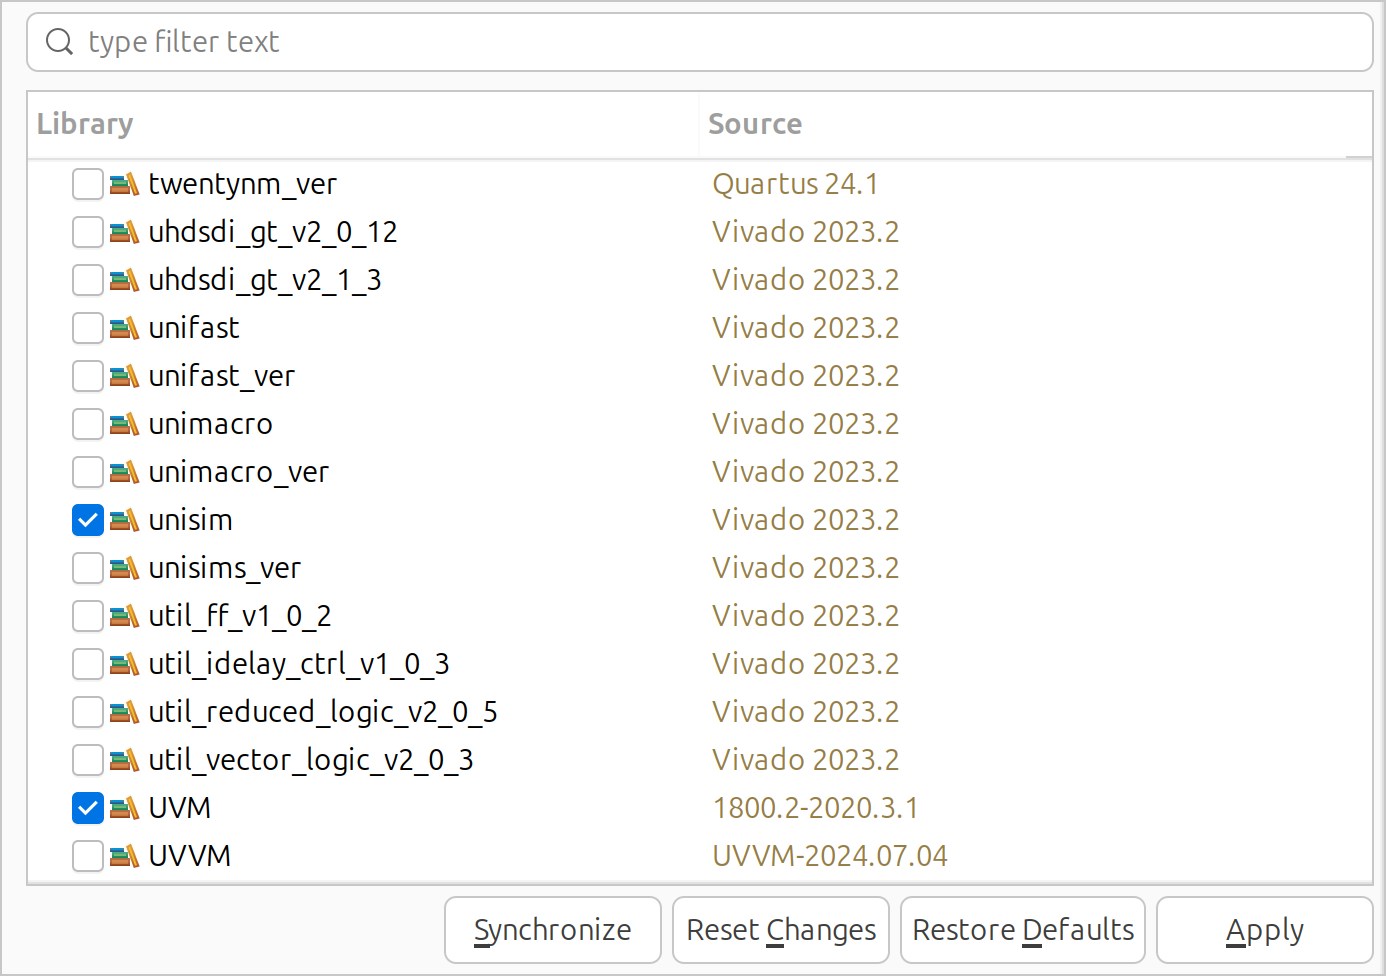Viewport: 1386px width, 976px height.
Task: Select the unimacro_ver library name
Action: (238, 472)
